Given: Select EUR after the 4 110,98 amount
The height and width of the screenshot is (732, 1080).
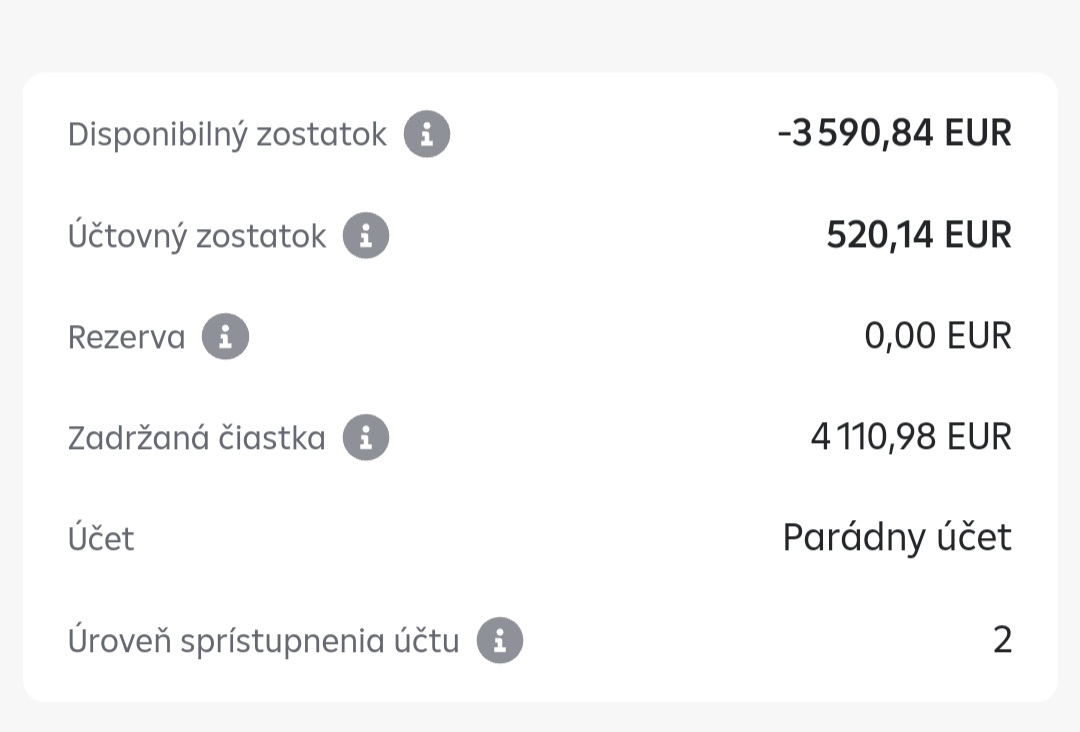Looking at the screenshot, I should [978, 437].
